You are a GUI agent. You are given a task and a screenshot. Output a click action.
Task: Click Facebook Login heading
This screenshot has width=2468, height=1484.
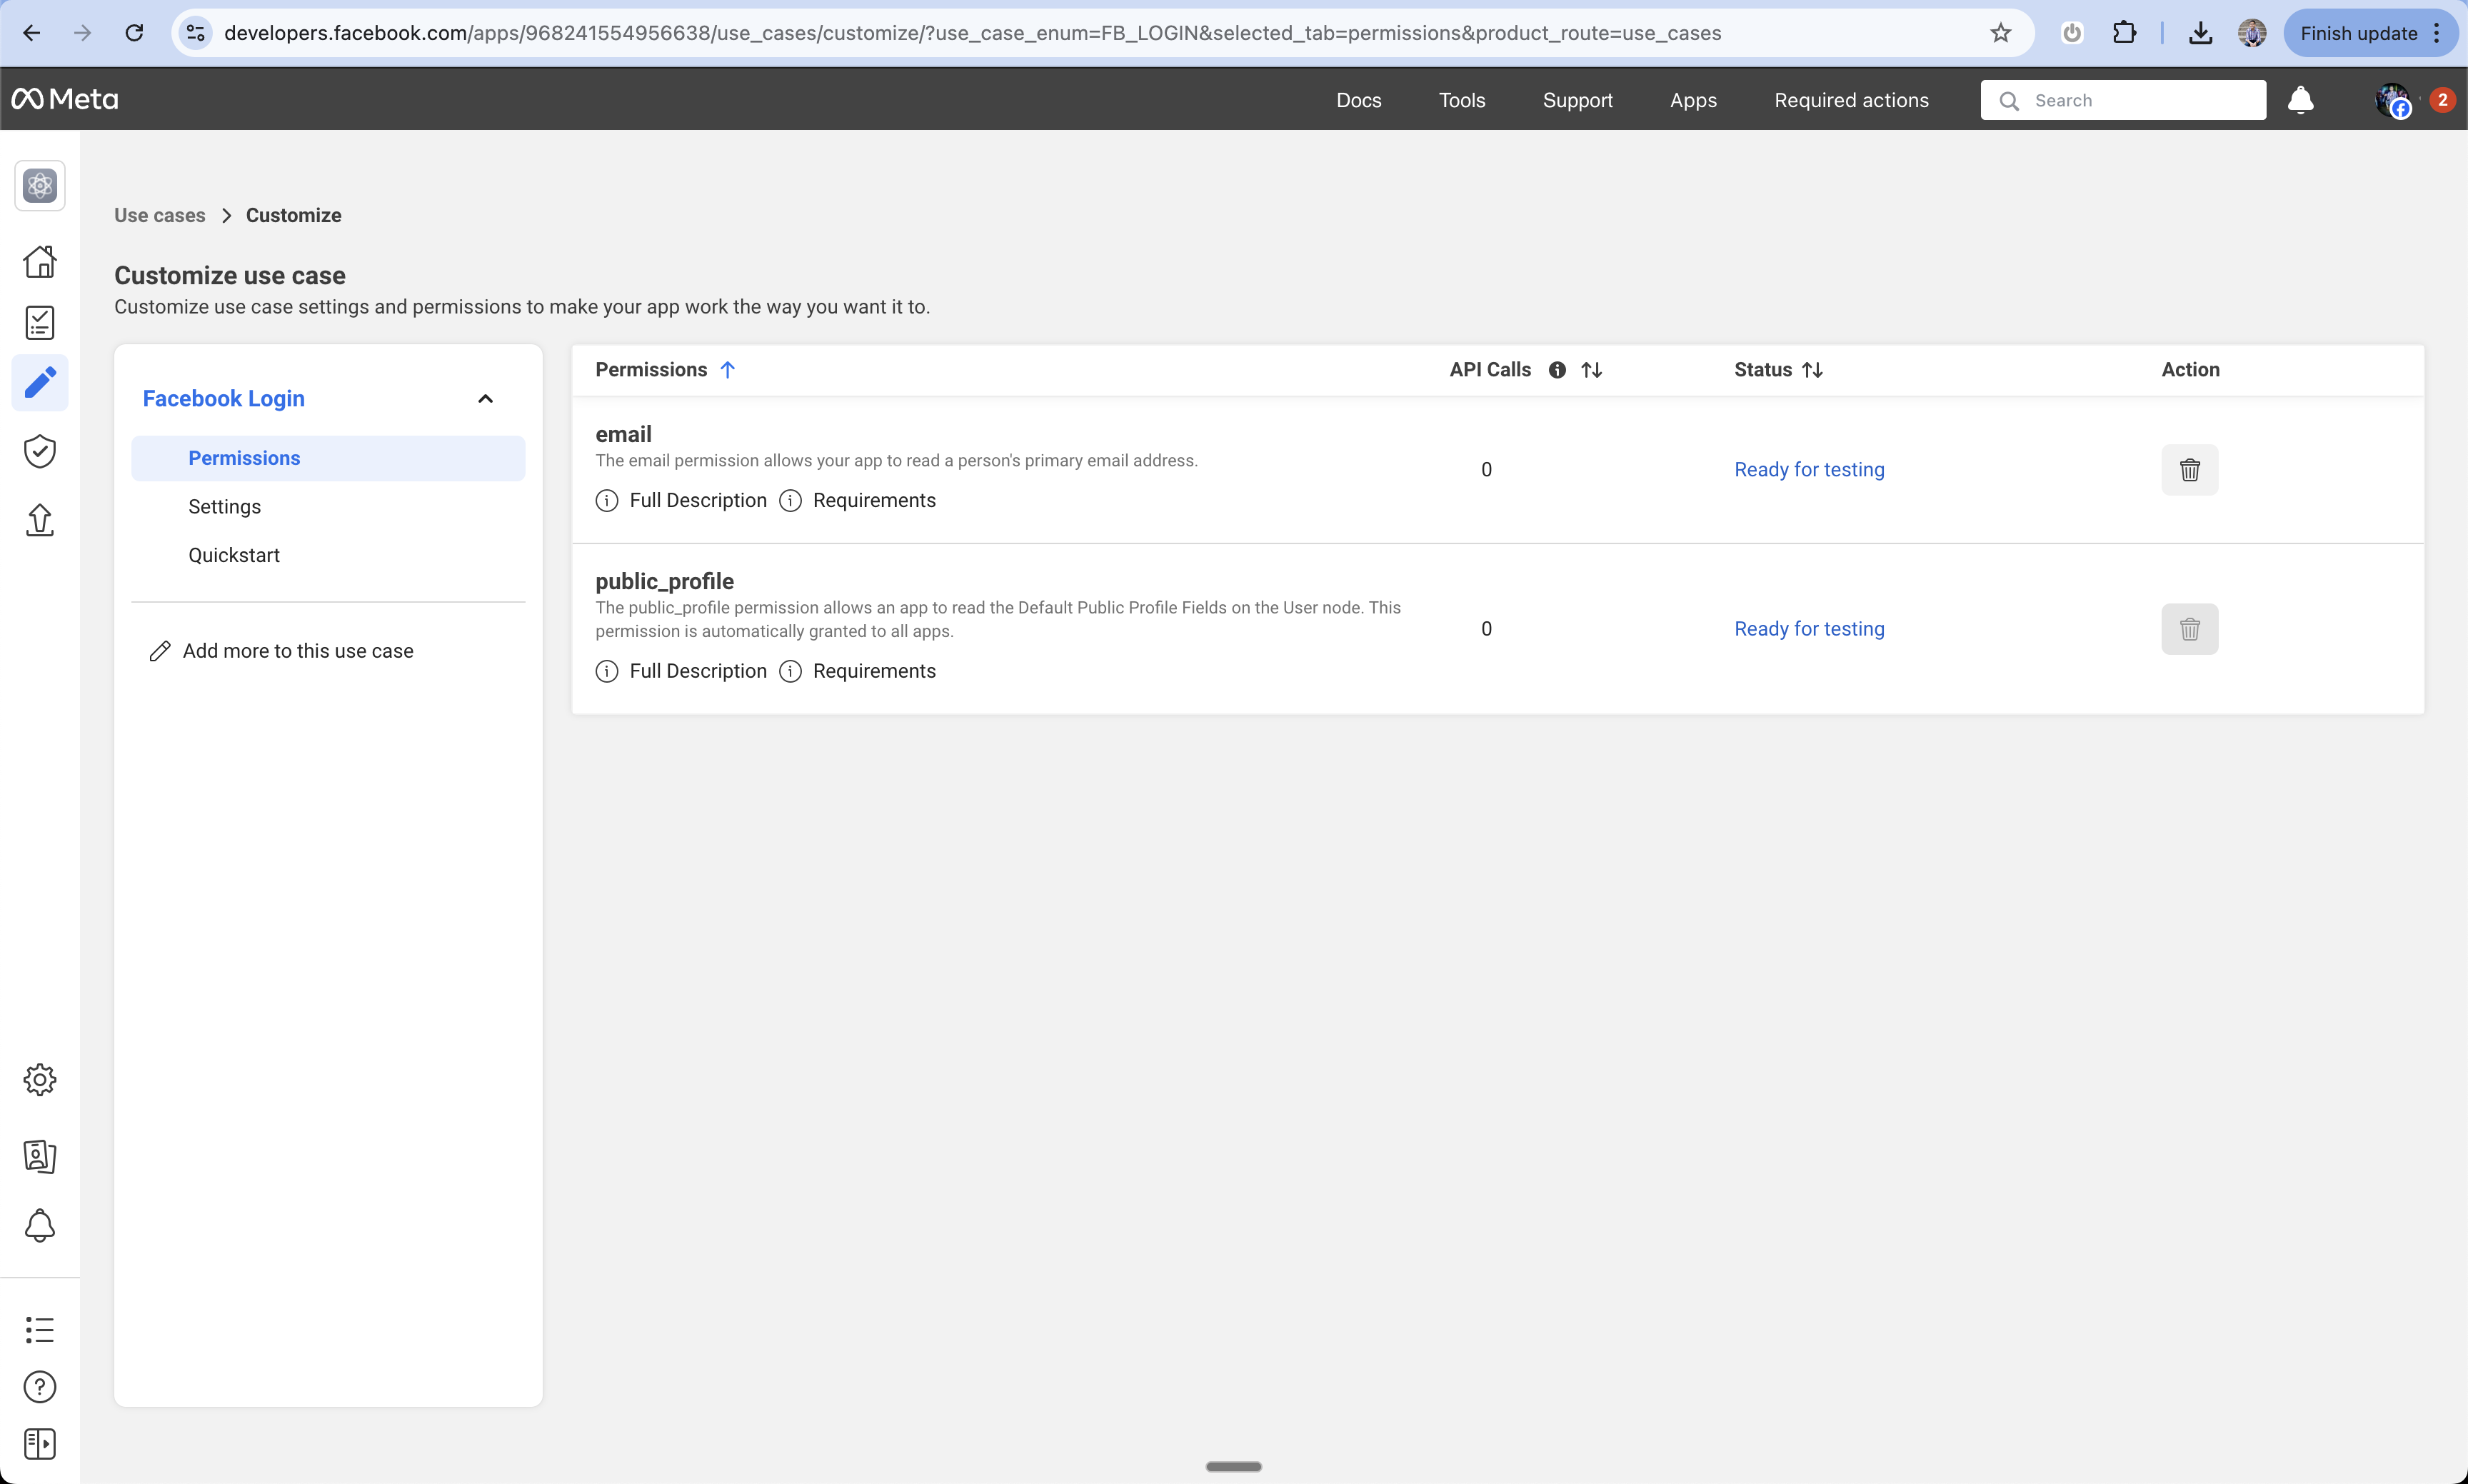223,398
